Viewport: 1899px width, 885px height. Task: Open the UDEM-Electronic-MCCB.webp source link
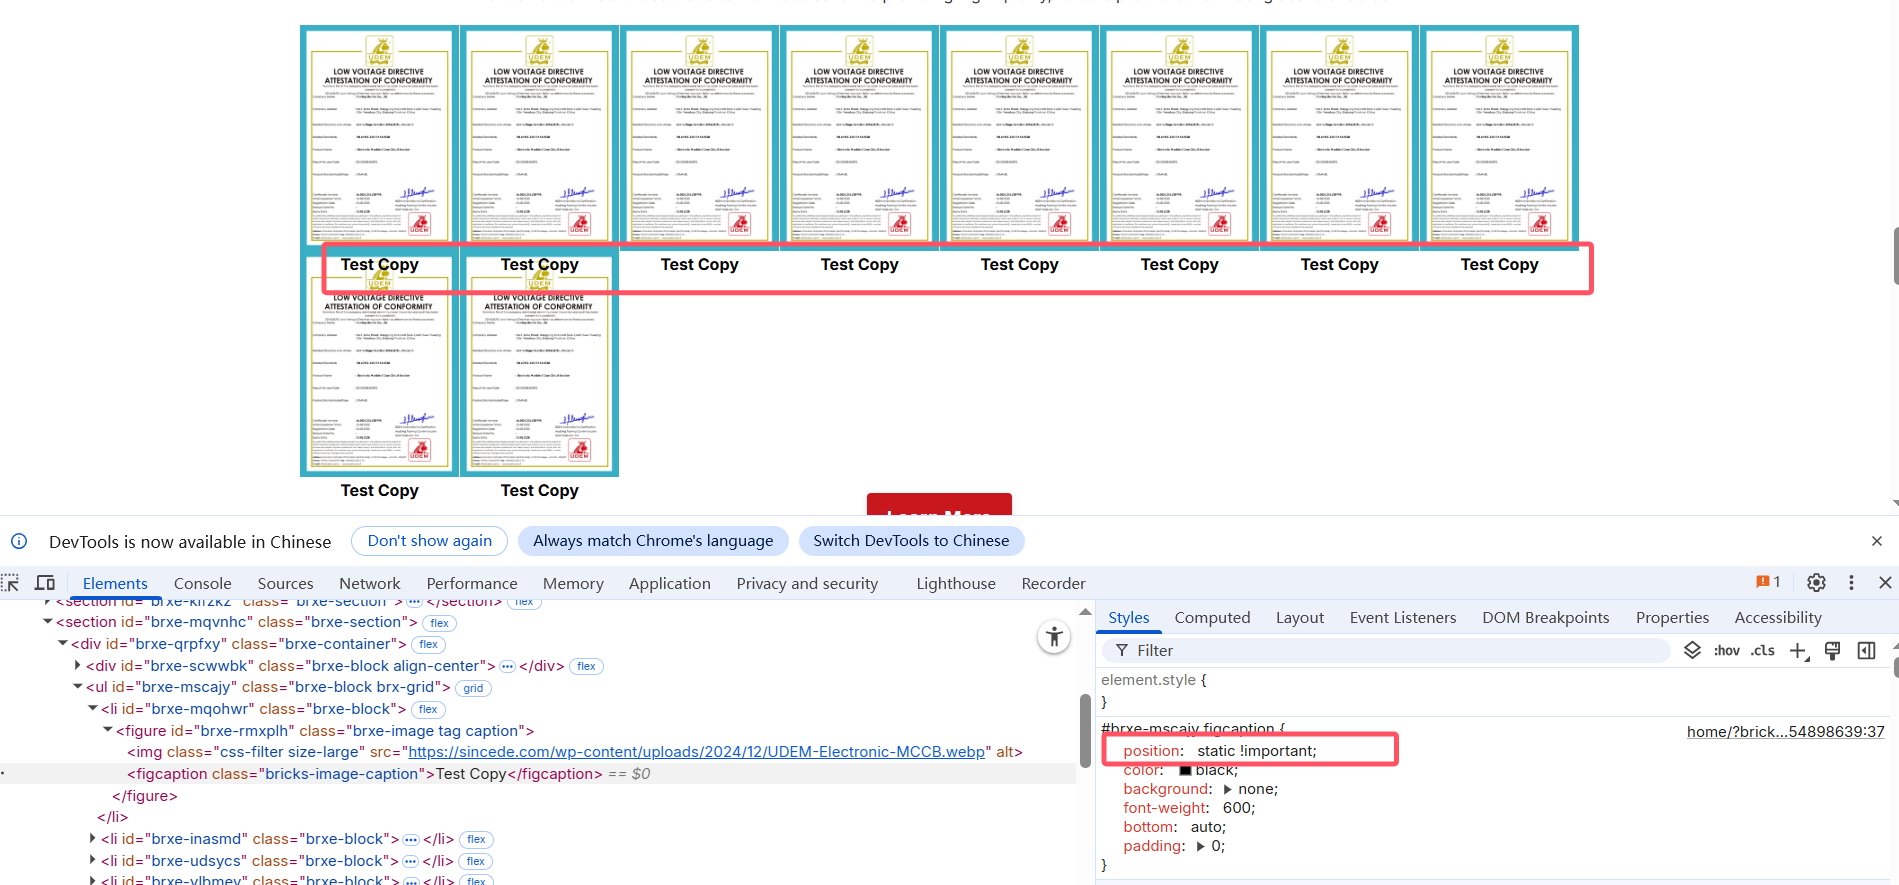697,752
